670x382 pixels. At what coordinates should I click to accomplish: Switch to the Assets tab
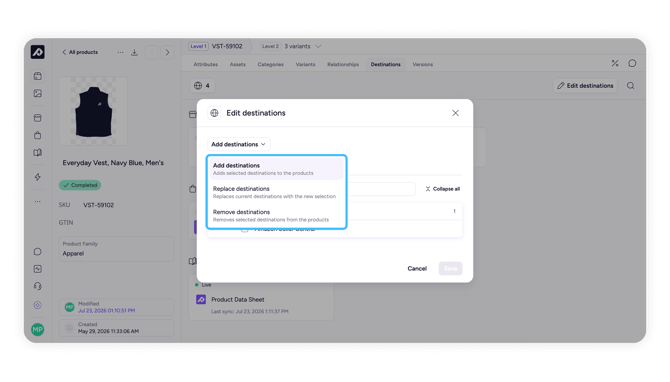click(238, 64)
